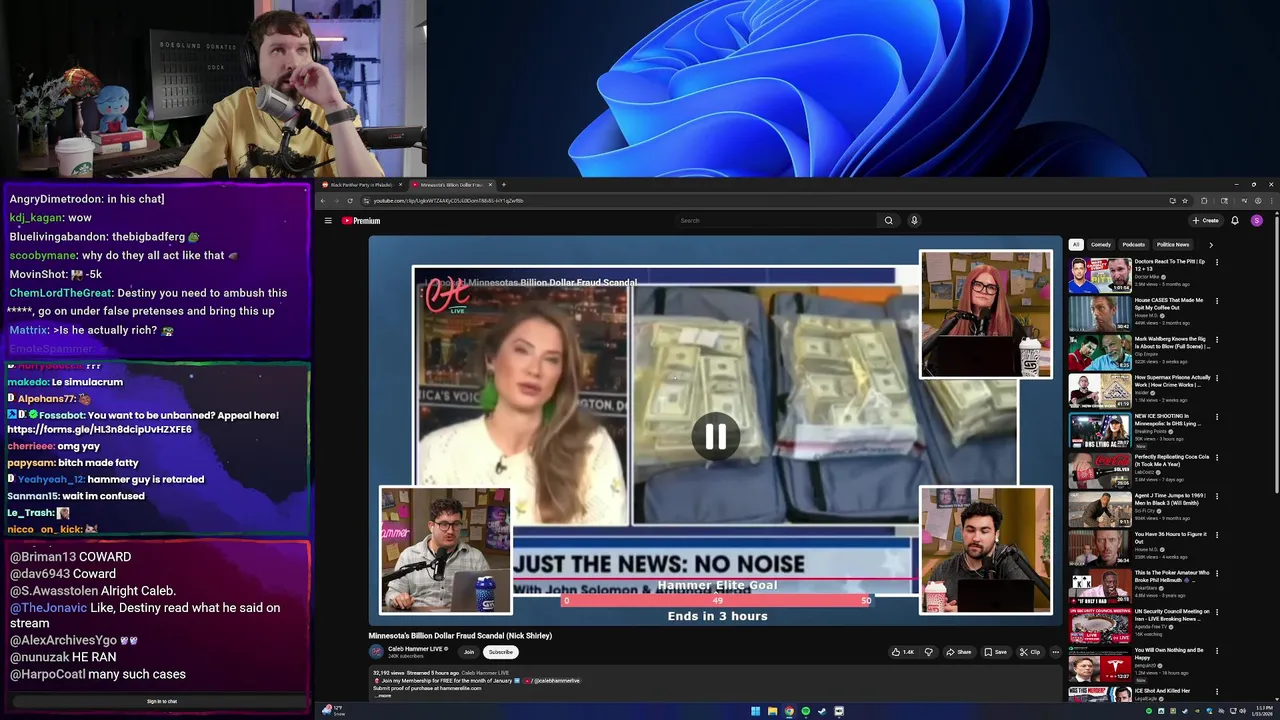Open the Fossabot forms.gle appeal link
The height and width of the screenshot is (720, 1280).
point(99,430)
